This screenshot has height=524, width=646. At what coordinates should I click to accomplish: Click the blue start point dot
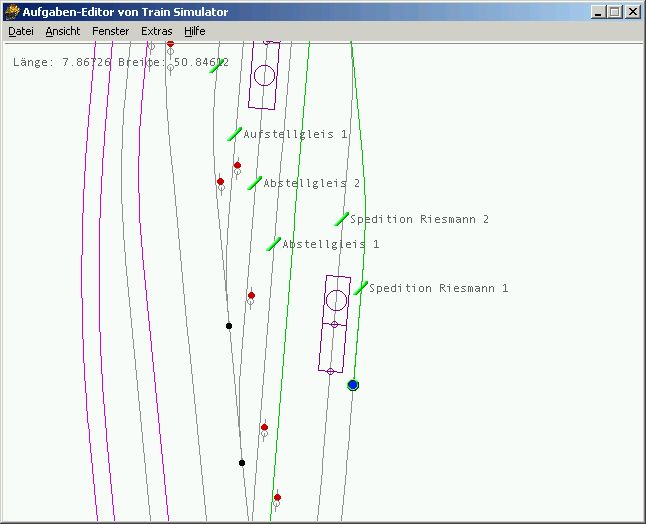click(353, 385)
